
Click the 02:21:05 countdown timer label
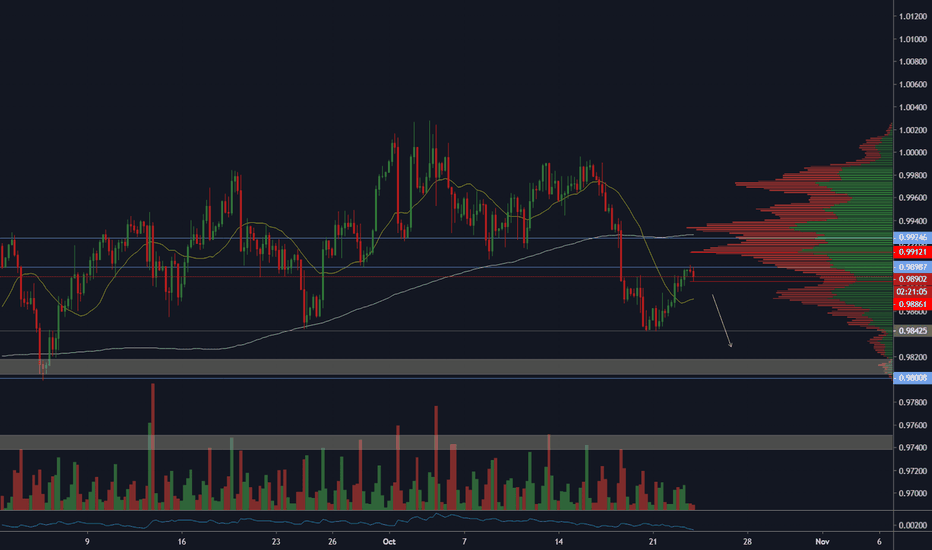[x=912, y=292]
